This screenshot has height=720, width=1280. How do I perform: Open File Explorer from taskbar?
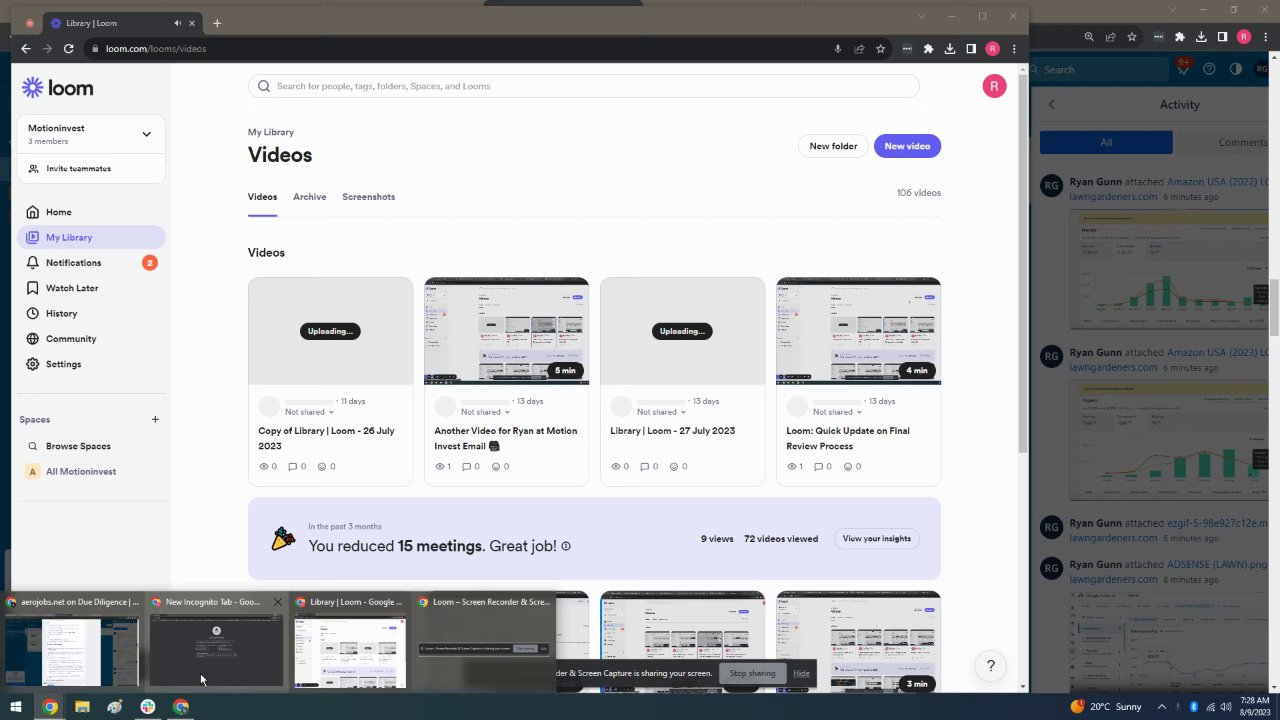[82, 707]
